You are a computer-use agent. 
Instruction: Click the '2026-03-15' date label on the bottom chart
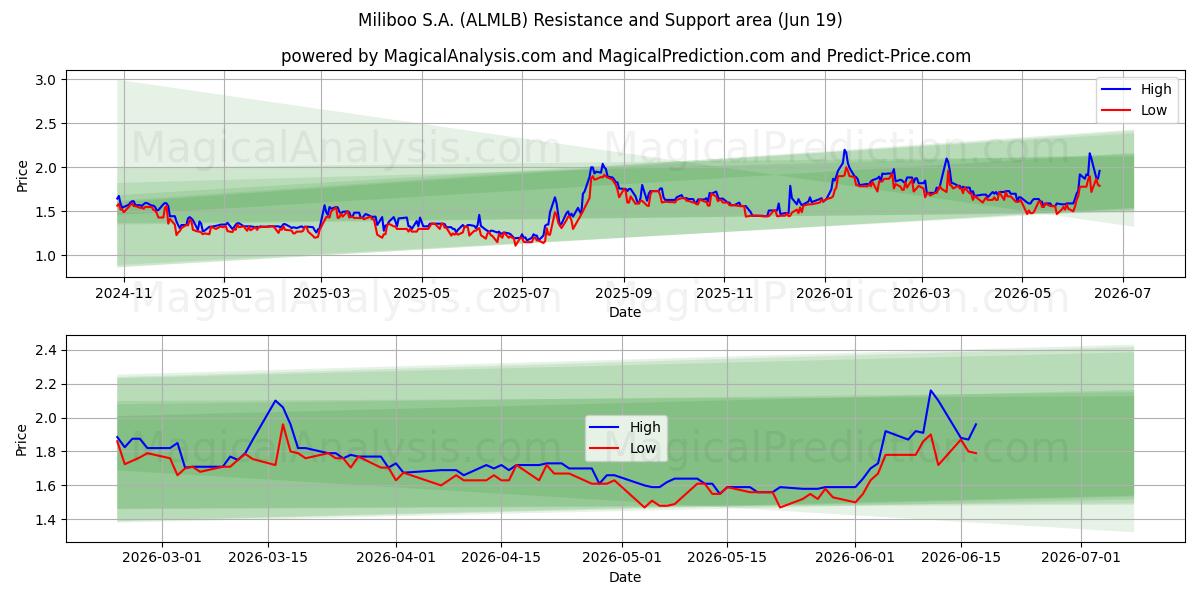click(x=268, y=558)
